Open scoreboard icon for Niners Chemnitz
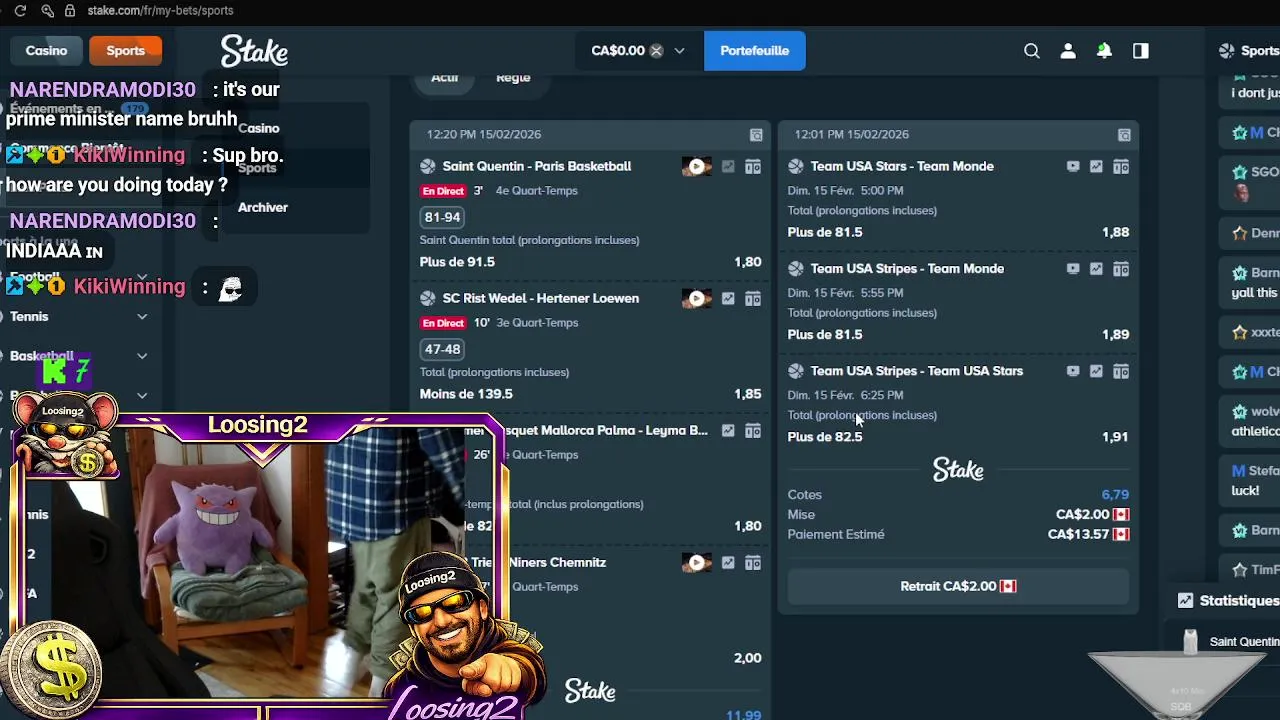The width and height of the screenshot is (1280, 720). (753, 563)
